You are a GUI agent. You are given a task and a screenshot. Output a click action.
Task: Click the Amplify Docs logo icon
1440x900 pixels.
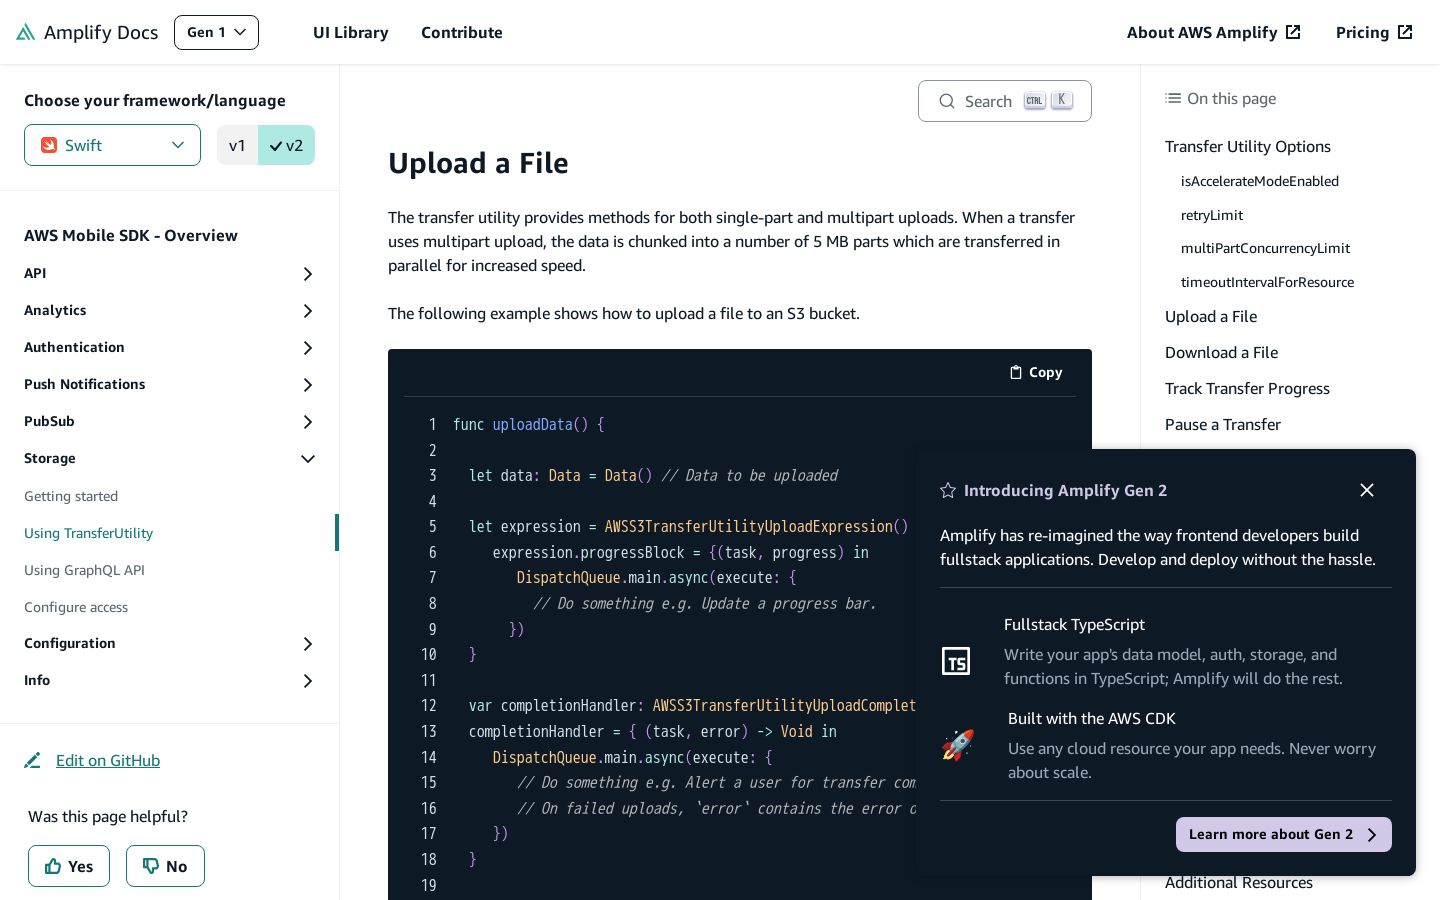(26, 32)
